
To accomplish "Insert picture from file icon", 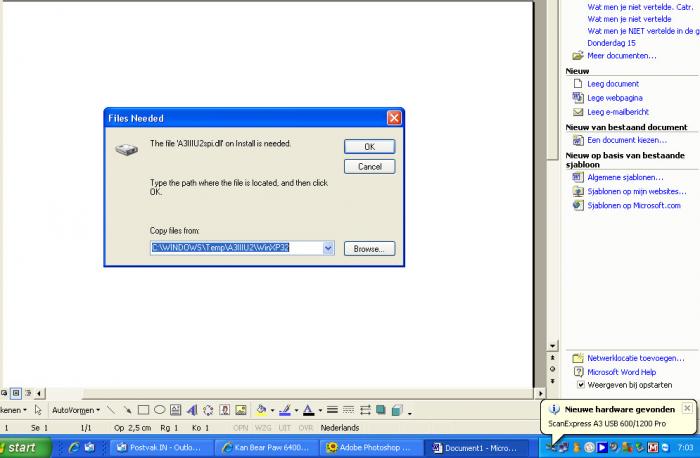I will (x=241, y=410).
